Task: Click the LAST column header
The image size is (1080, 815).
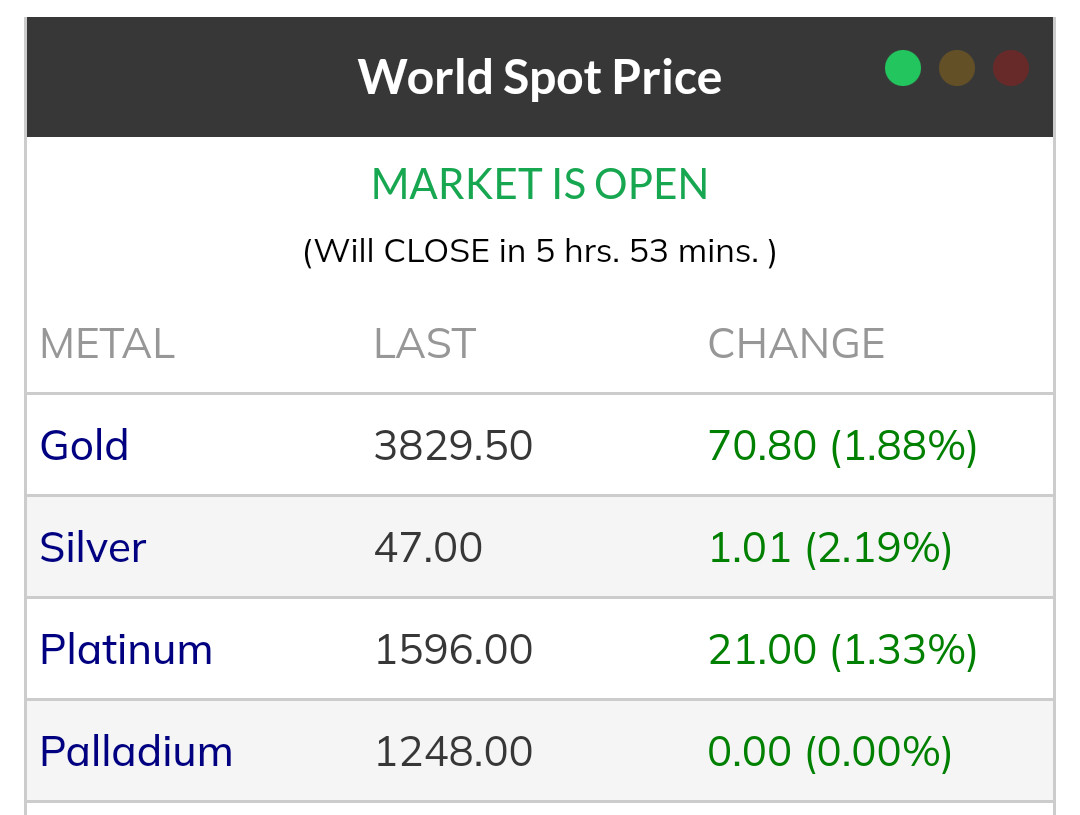Action: [424, 344]
